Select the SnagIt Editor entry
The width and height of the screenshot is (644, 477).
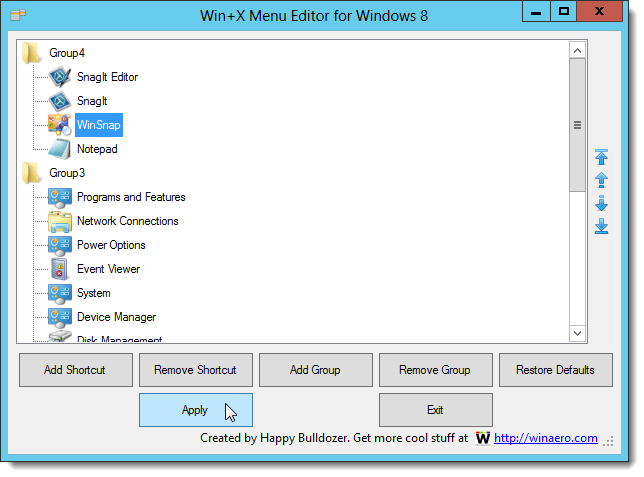pyautogui.click(x=108, y=77)
